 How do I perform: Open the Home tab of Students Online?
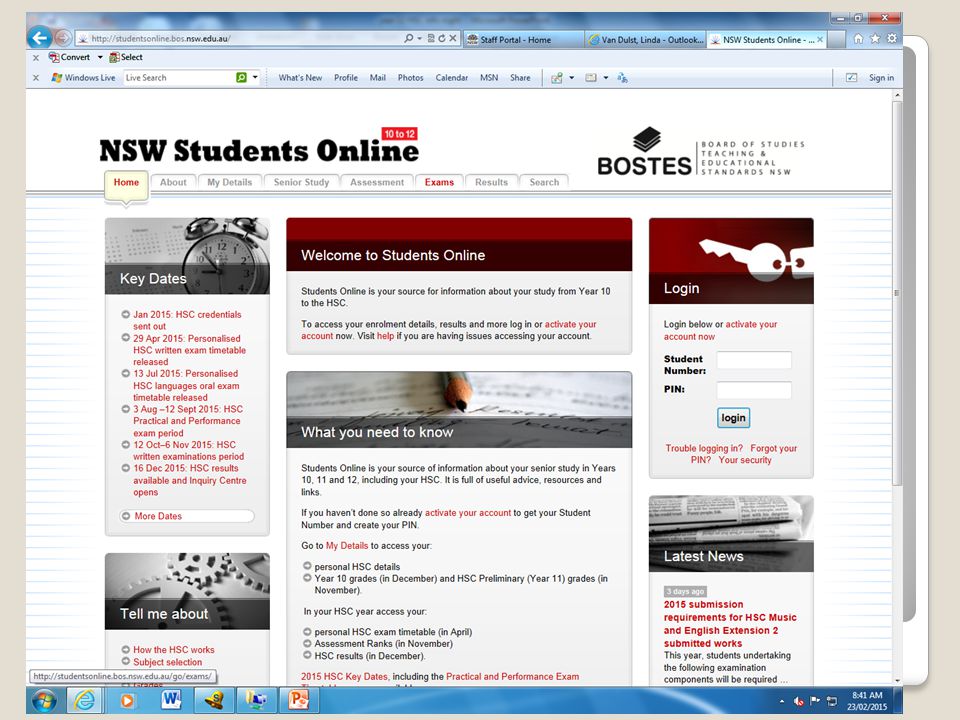pos(126,182)
